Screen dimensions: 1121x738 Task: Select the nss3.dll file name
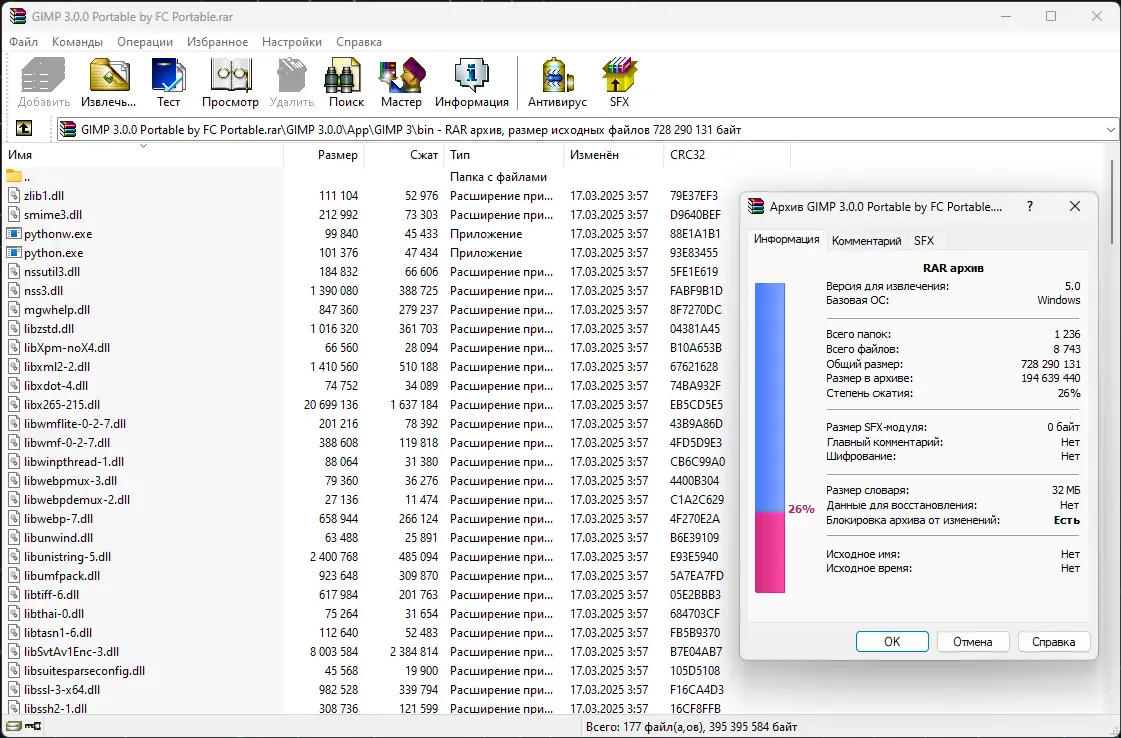click(x=43, y=290)
